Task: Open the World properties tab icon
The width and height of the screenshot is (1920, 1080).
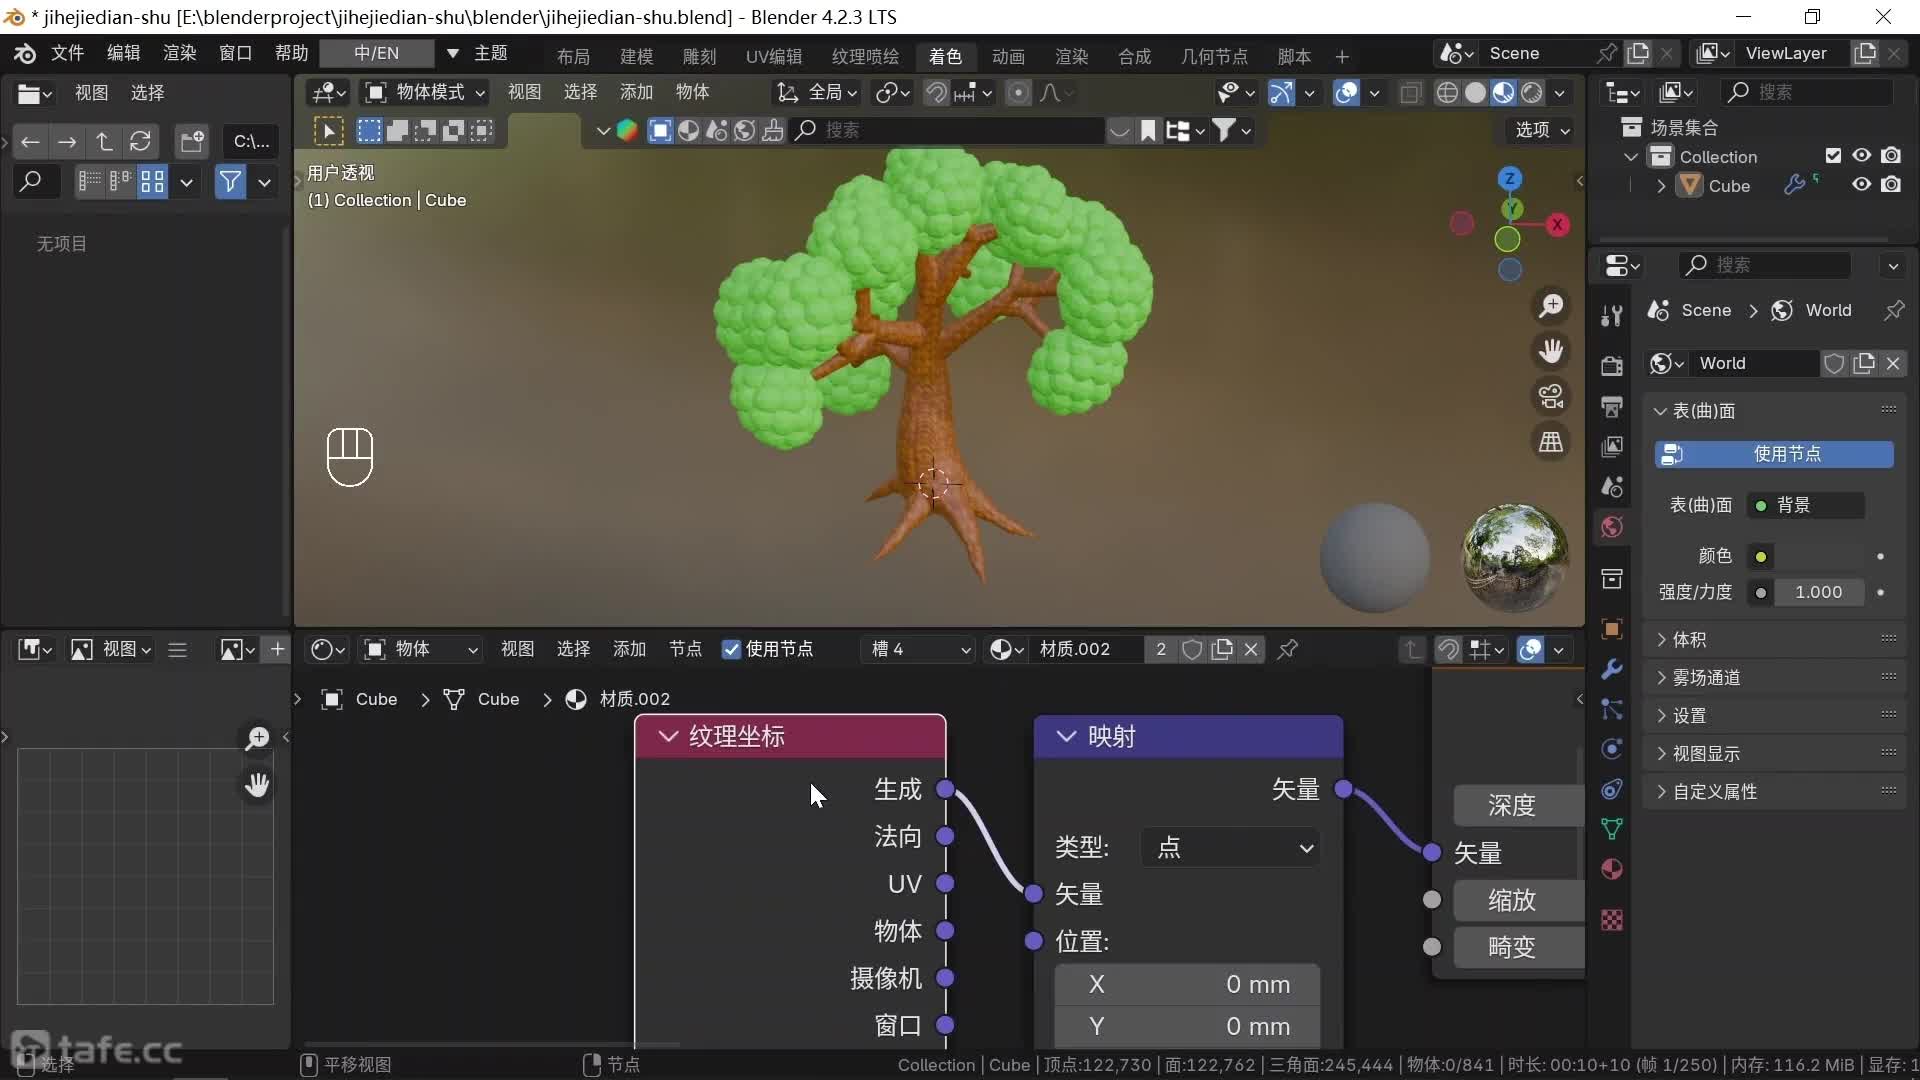Action: coord(1612,527)
